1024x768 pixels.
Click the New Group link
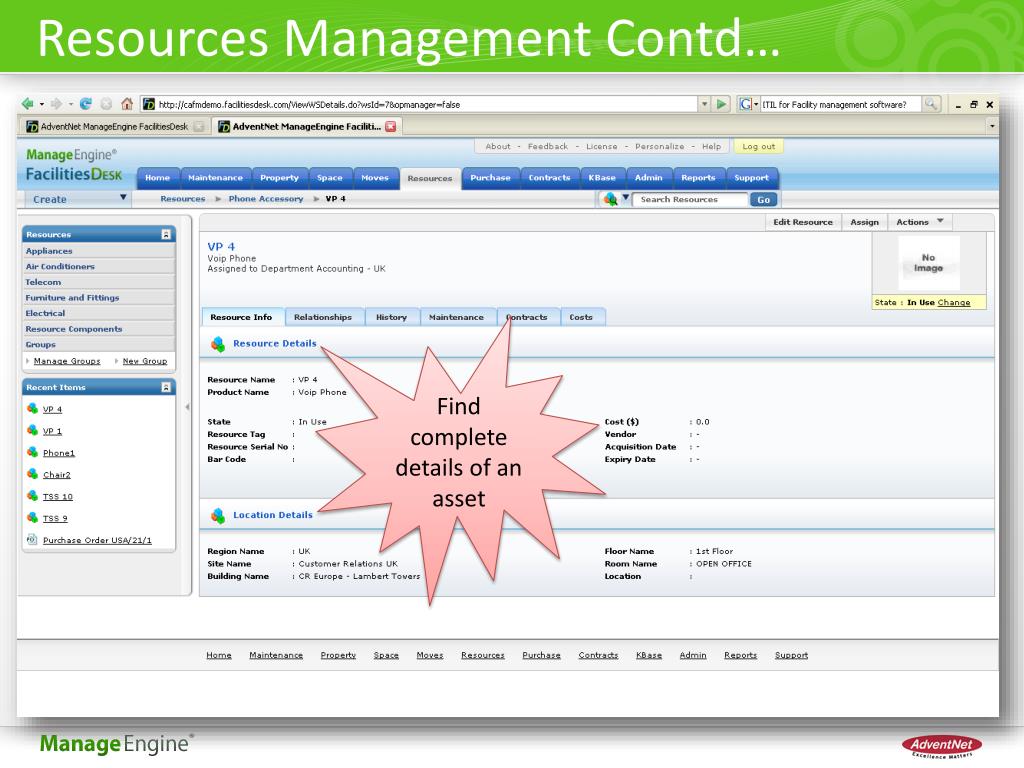point(145,361)
